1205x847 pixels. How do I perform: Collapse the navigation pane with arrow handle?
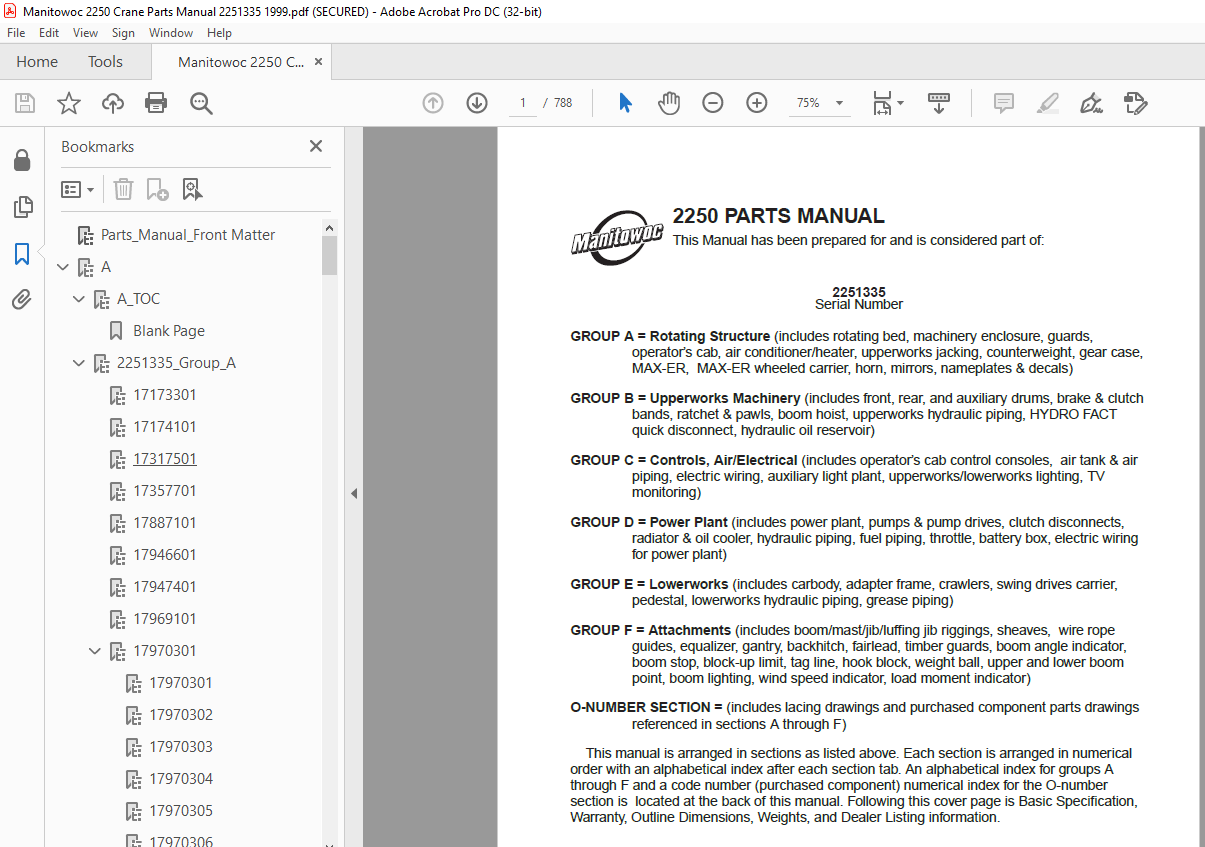353,493
